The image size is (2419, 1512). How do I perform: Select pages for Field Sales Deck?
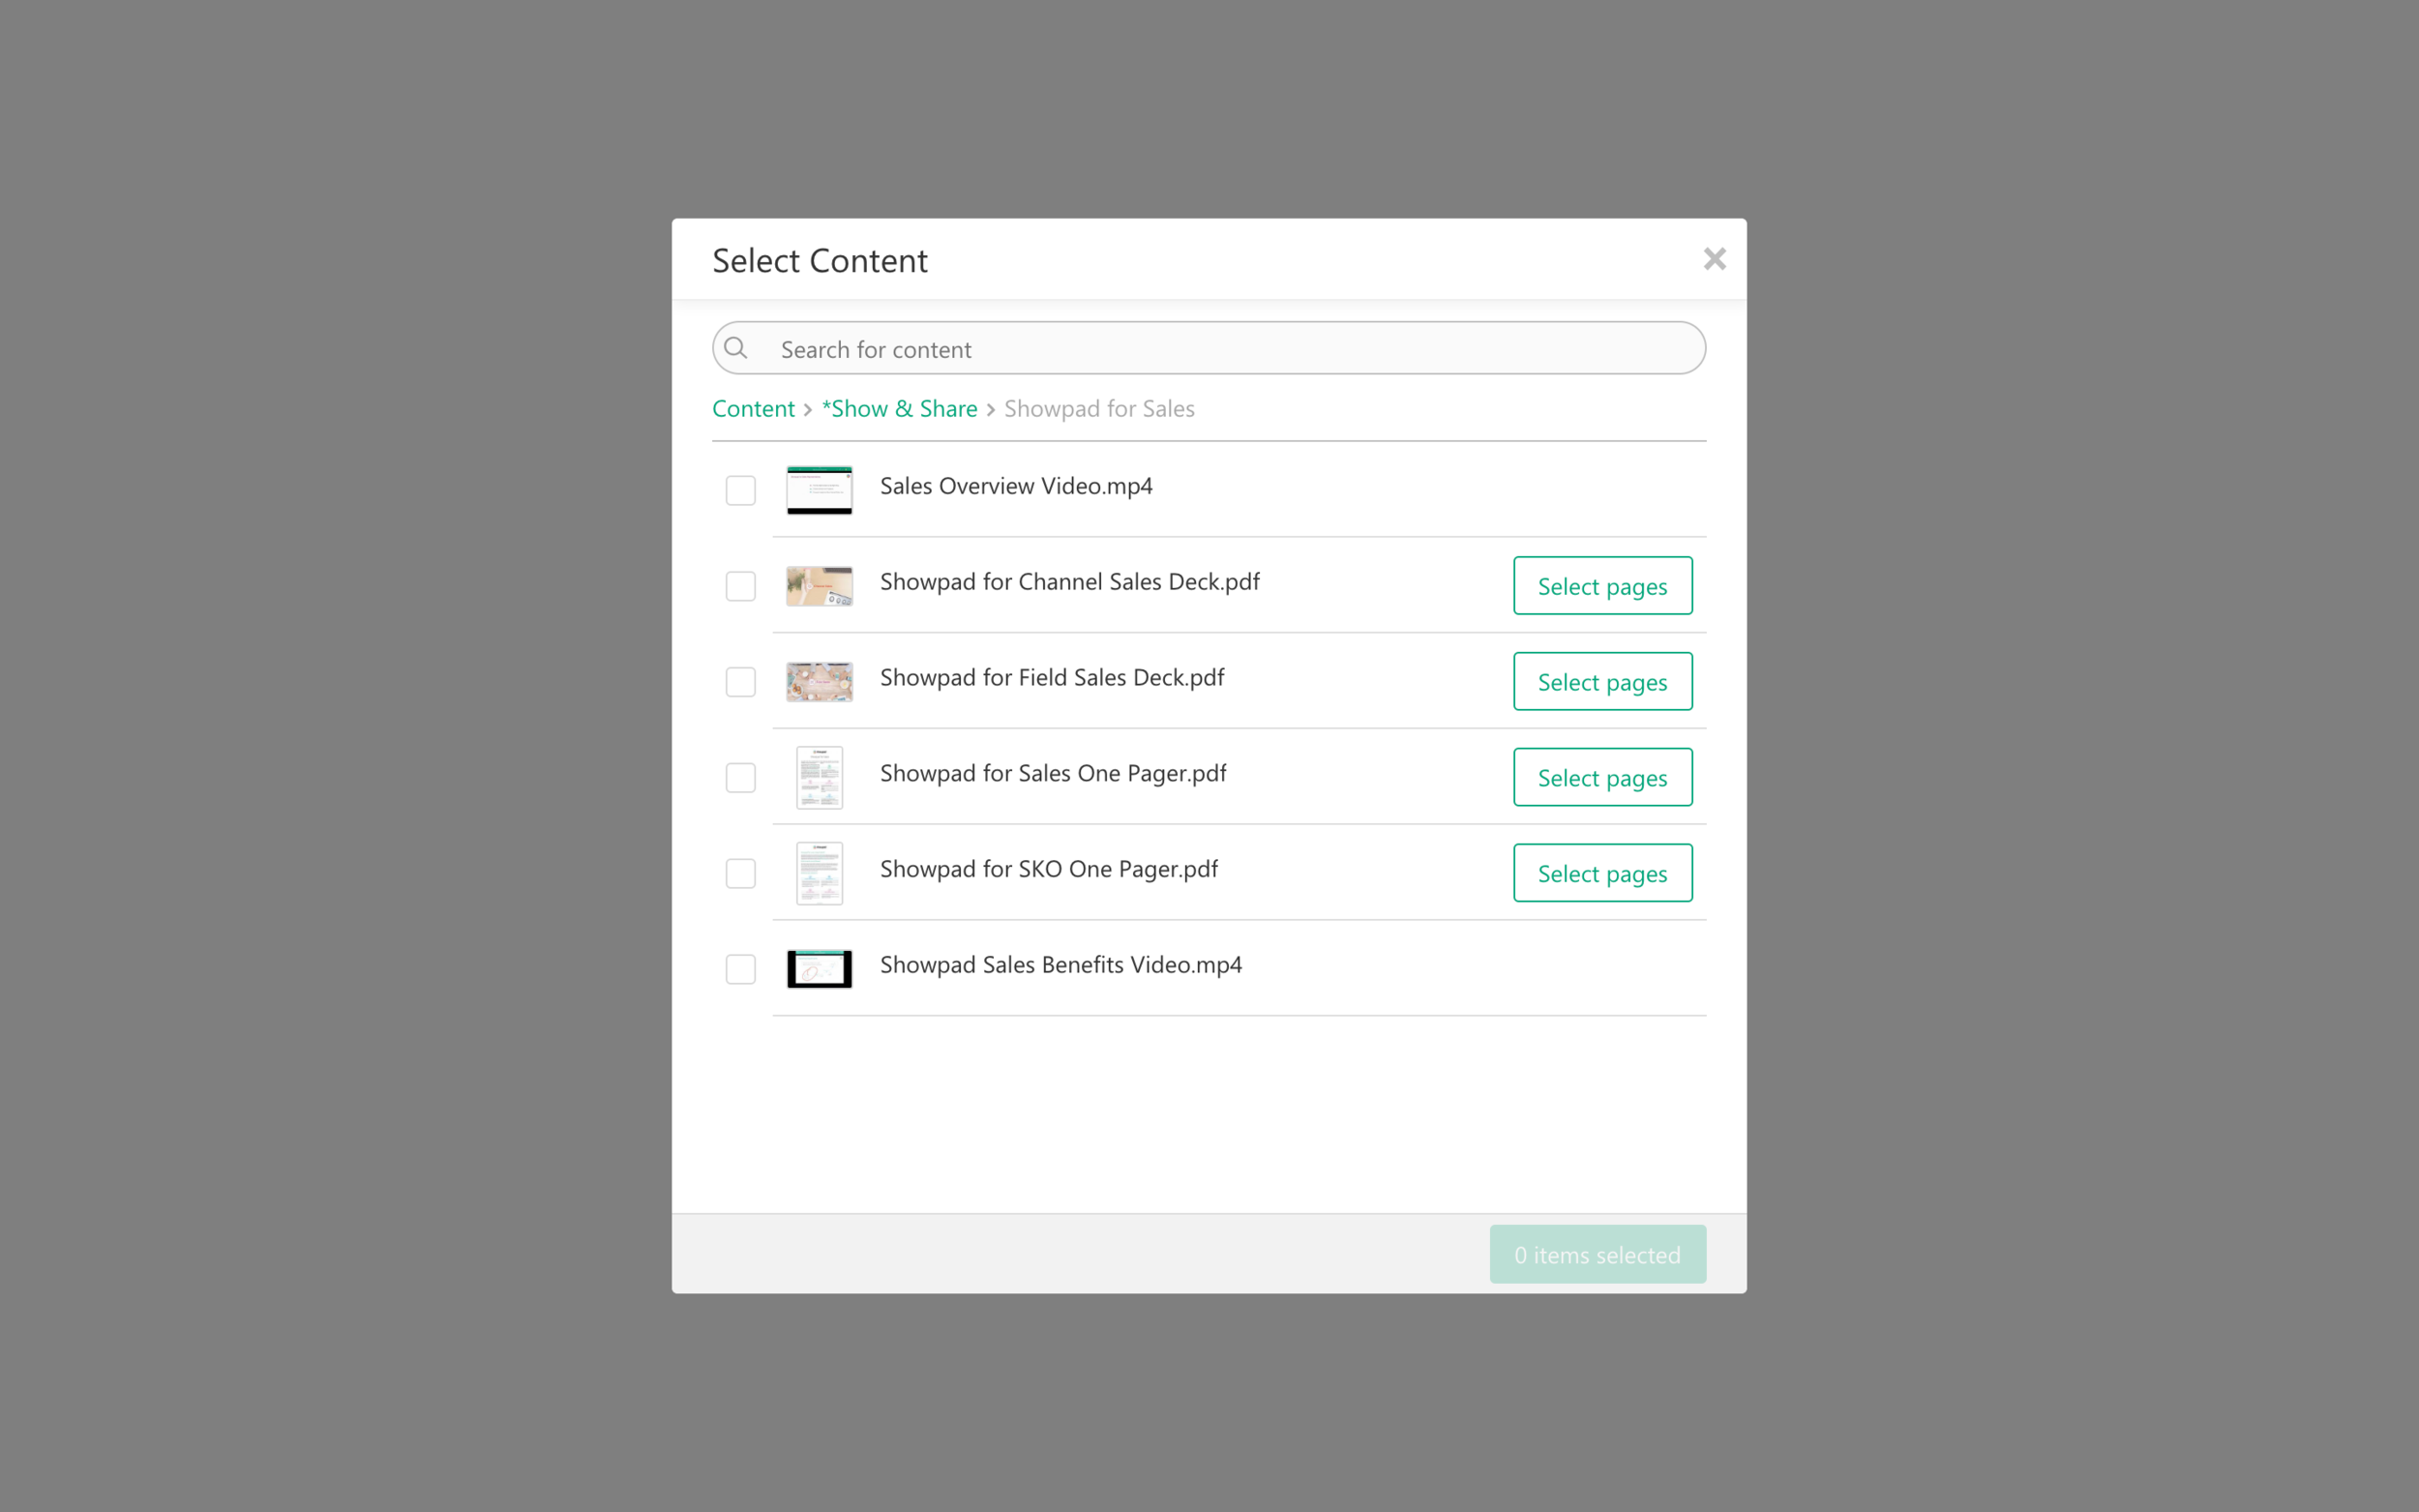coord(1602,682)
